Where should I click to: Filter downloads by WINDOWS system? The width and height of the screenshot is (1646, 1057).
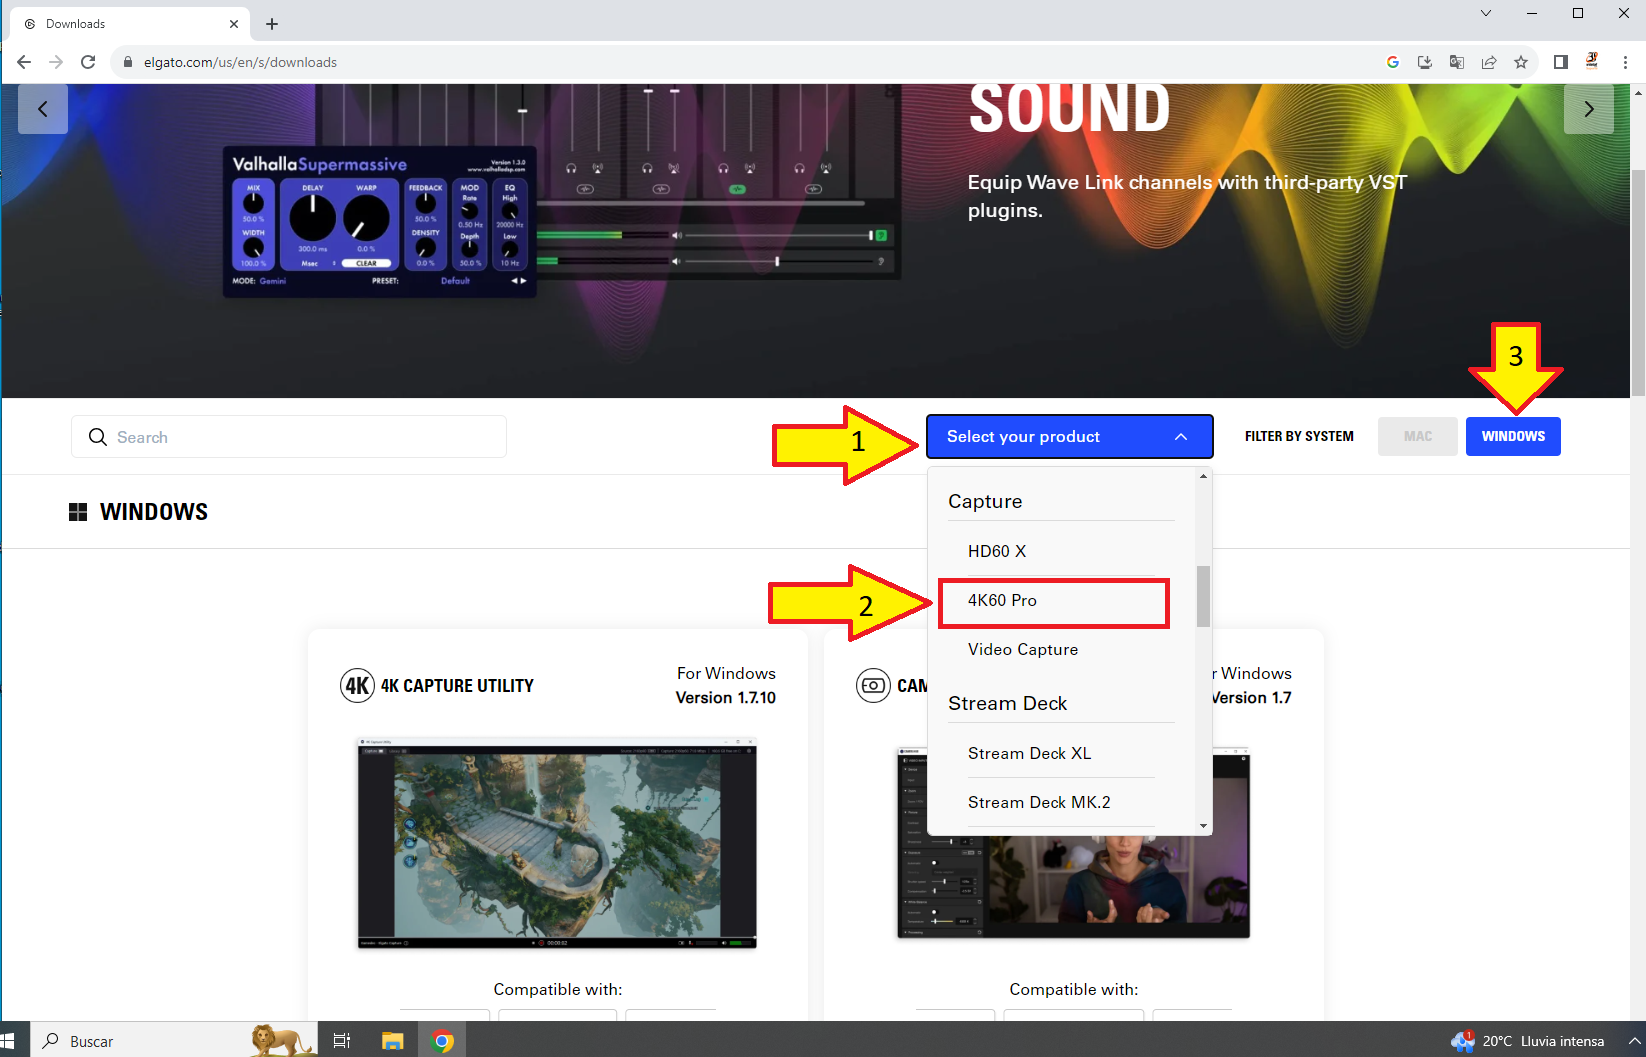coord(1512,436)
